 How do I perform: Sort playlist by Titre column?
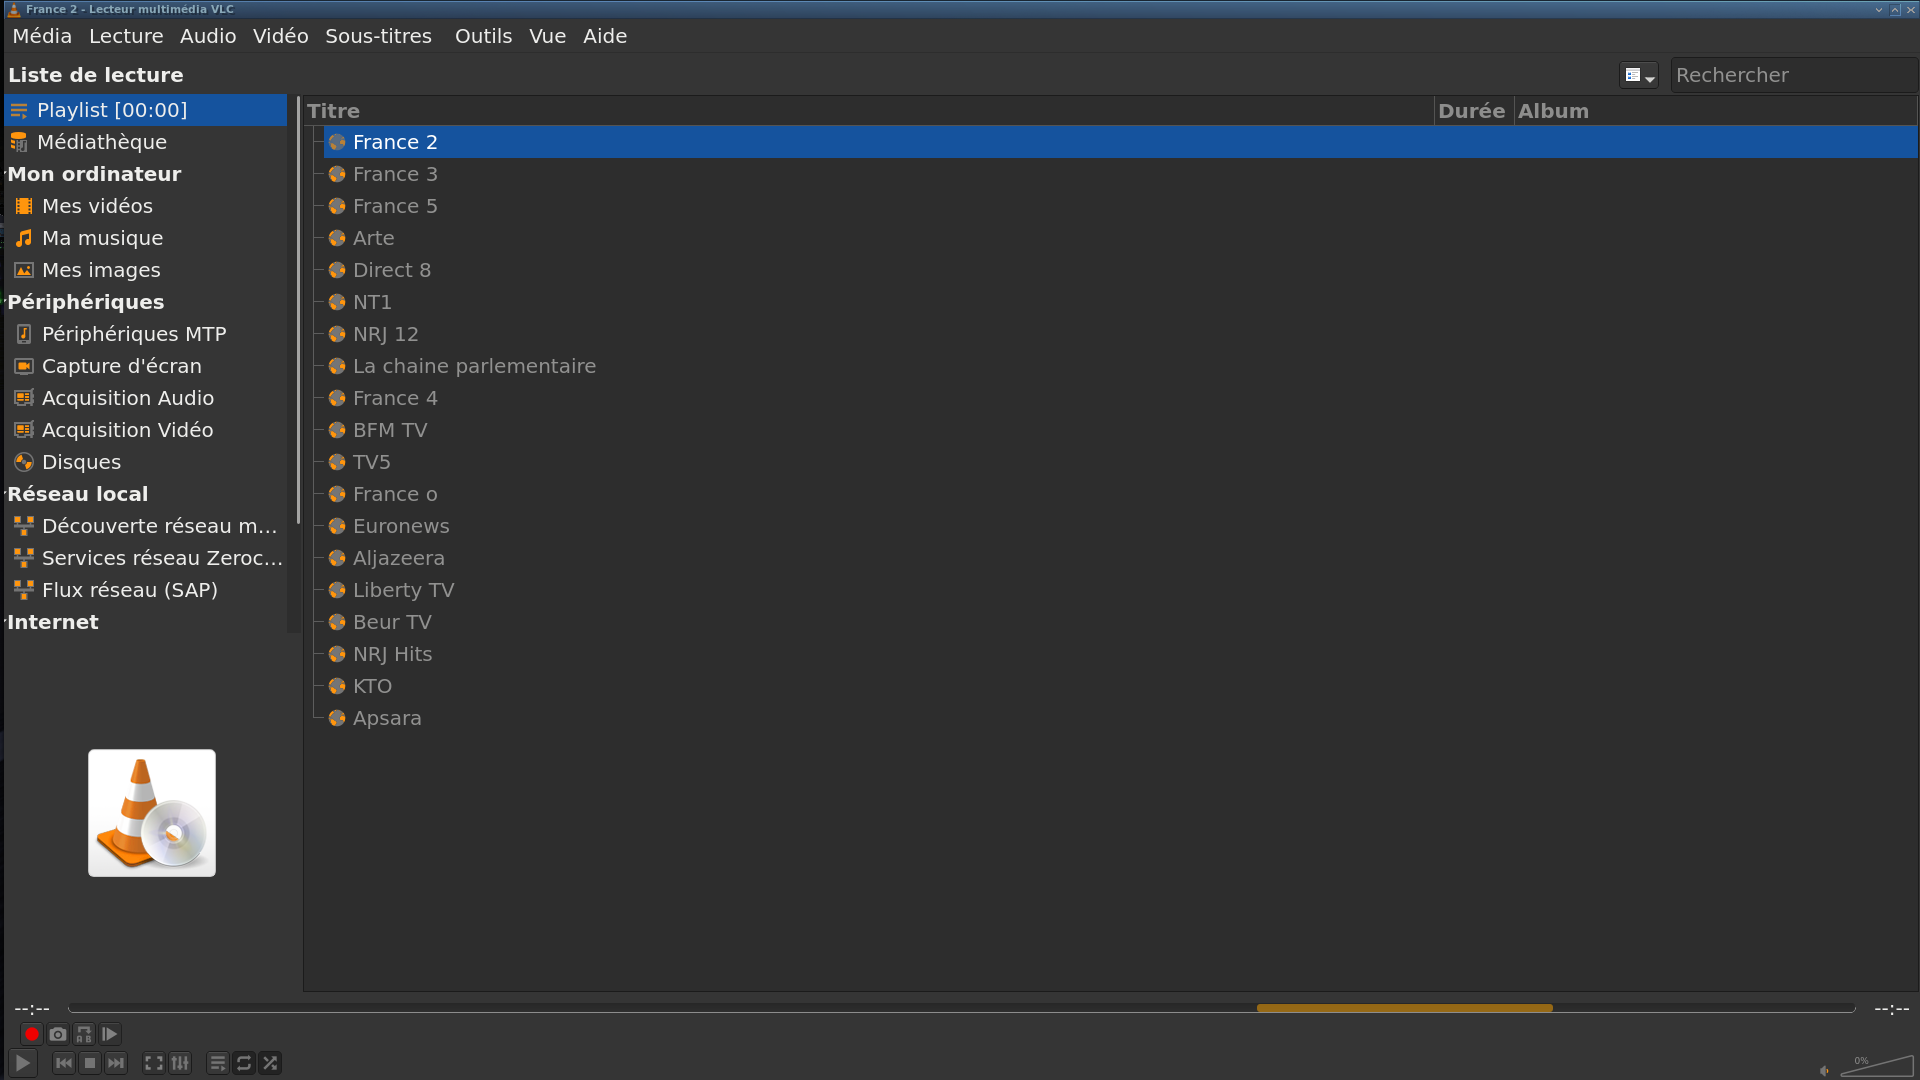(x=869, y=111)
